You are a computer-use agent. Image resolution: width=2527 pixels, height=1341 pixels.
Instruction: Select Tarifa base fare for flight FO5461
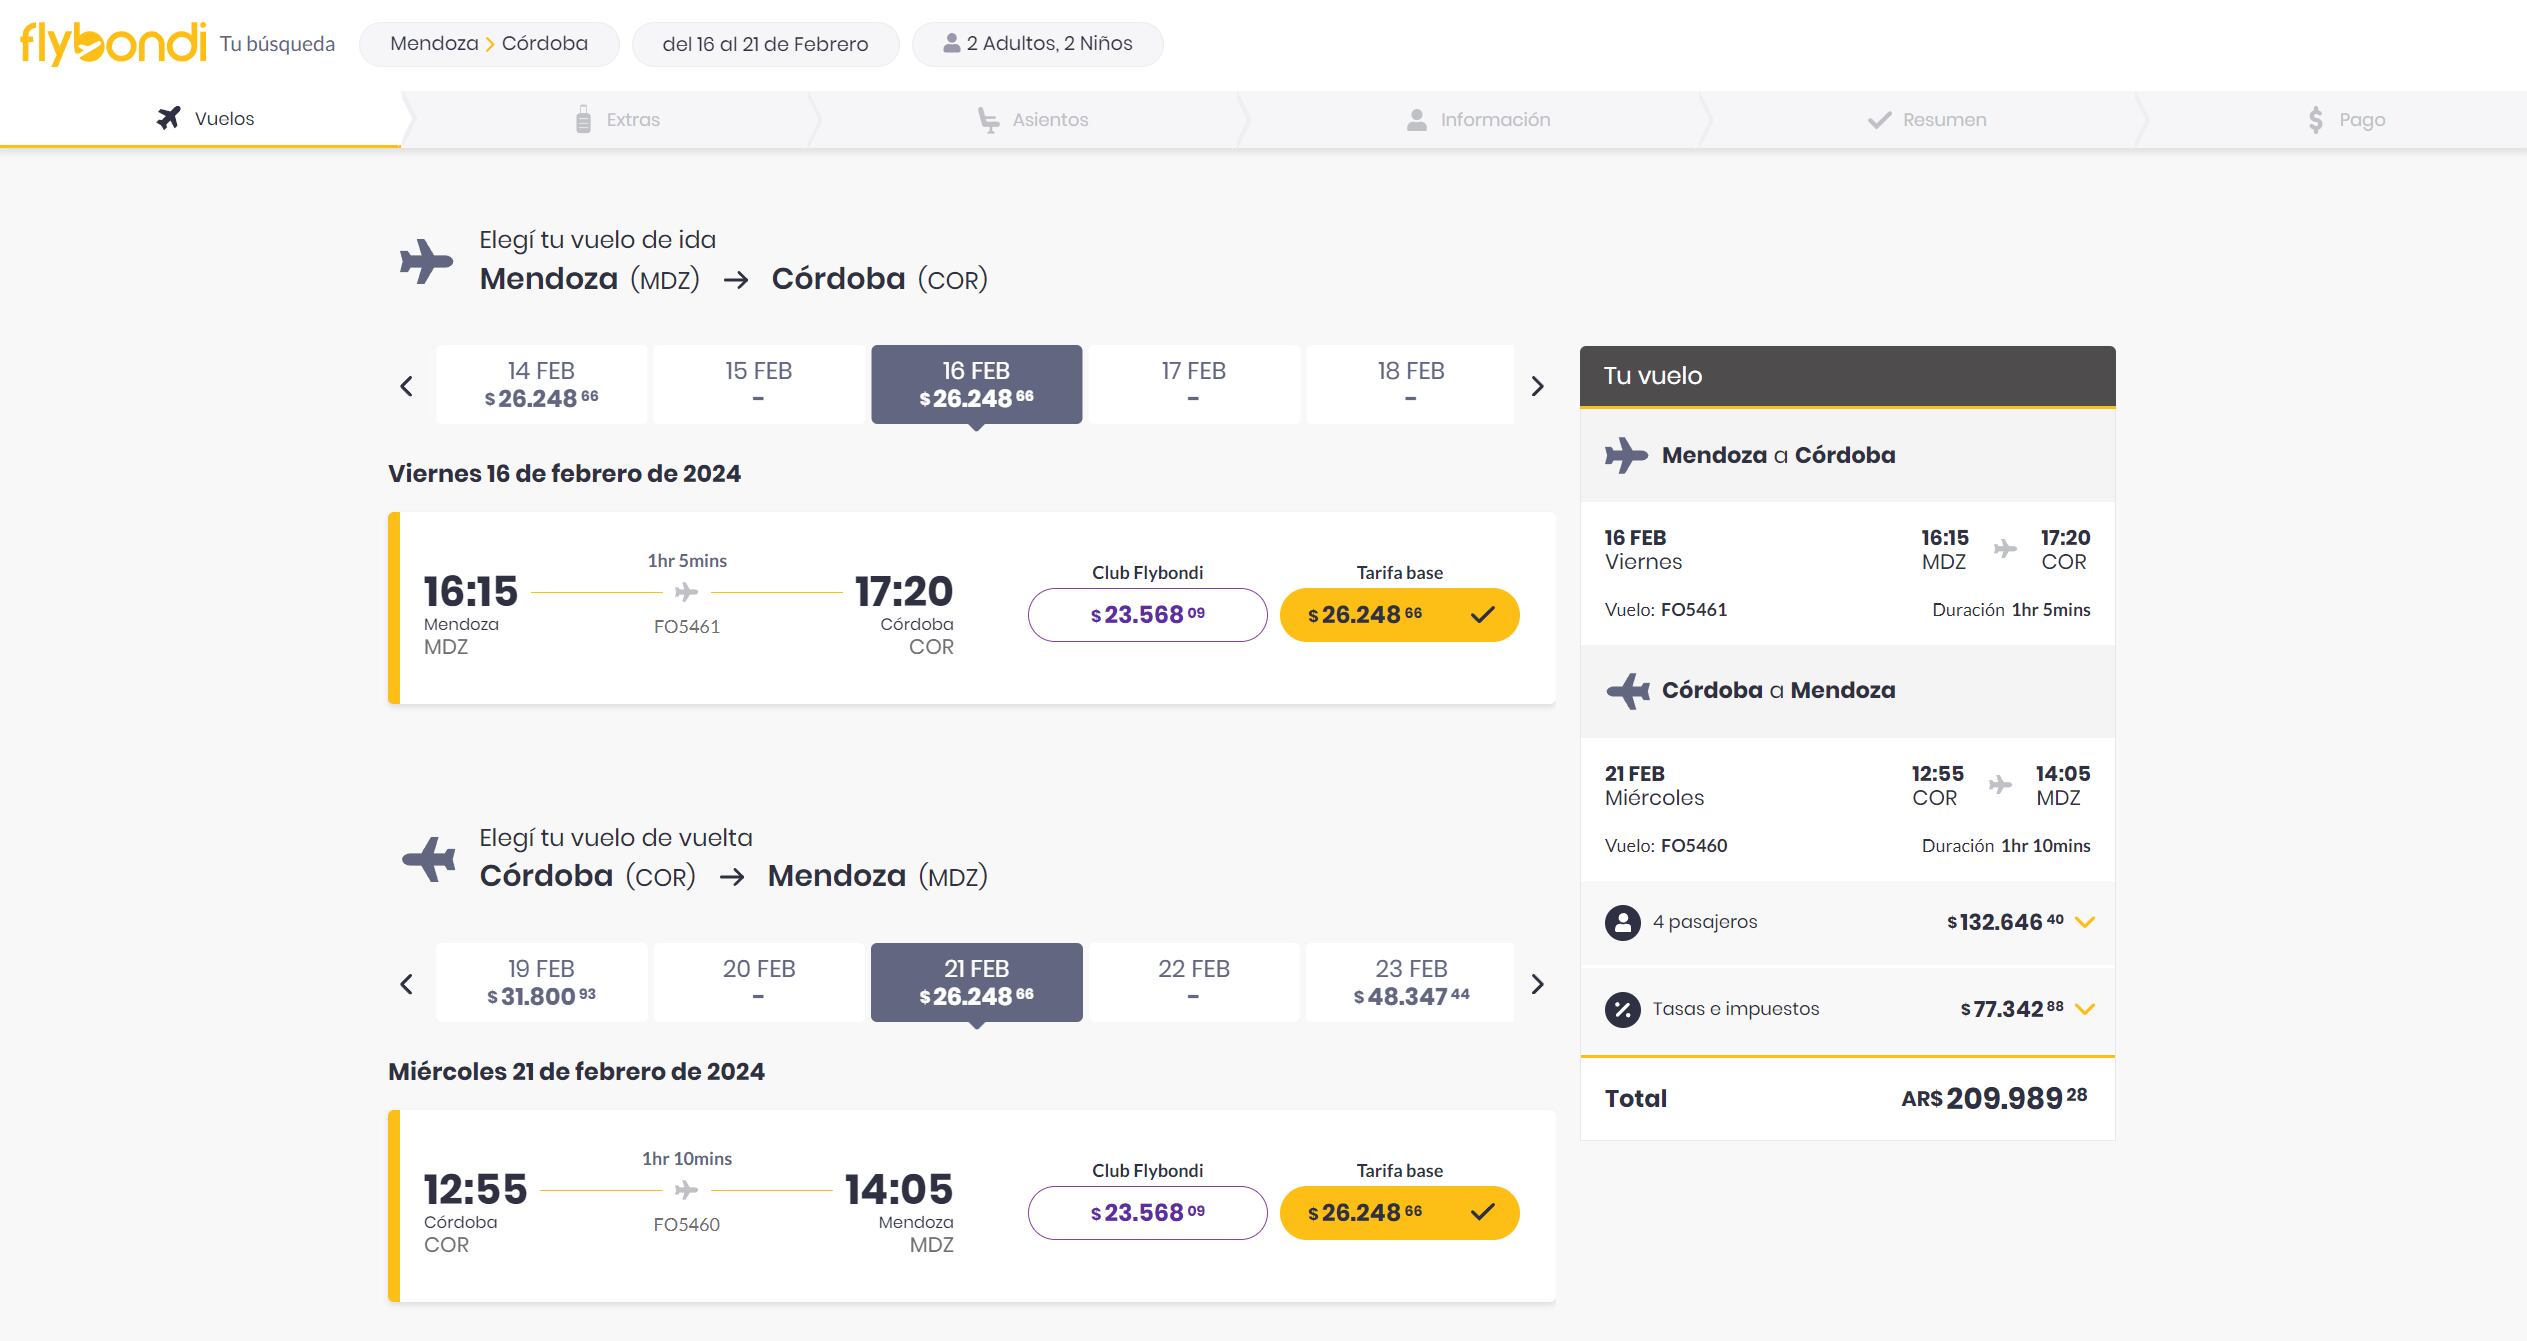tap(1400, 615)
